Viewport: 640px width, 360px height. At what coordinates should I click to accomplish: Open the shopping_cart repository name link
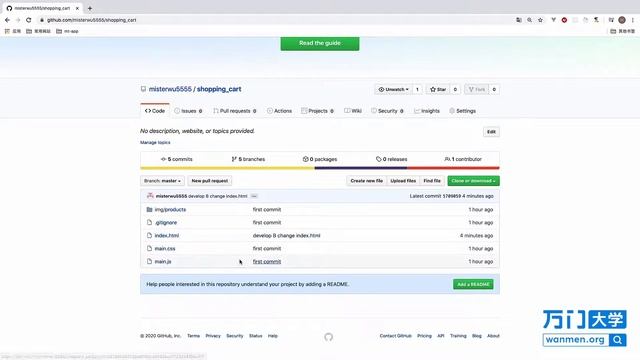(219, 89)
